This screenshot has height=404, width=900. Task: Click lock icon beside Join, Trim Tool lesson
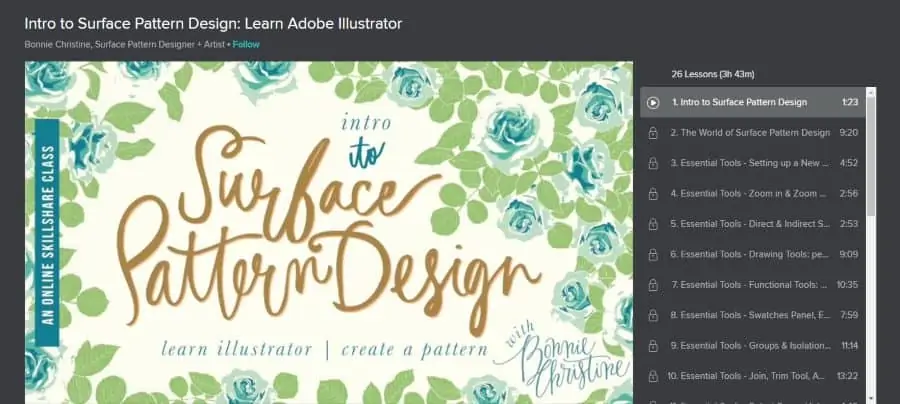pos(653,376)
